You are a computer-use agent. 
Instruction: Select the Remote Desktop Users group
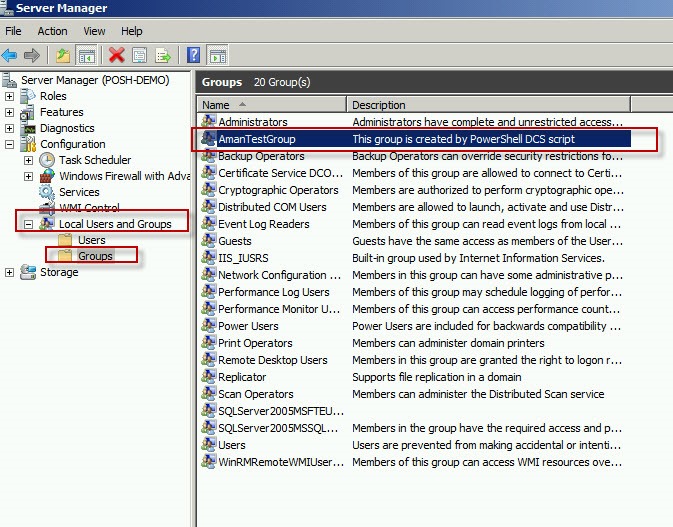tap(272, 360)
